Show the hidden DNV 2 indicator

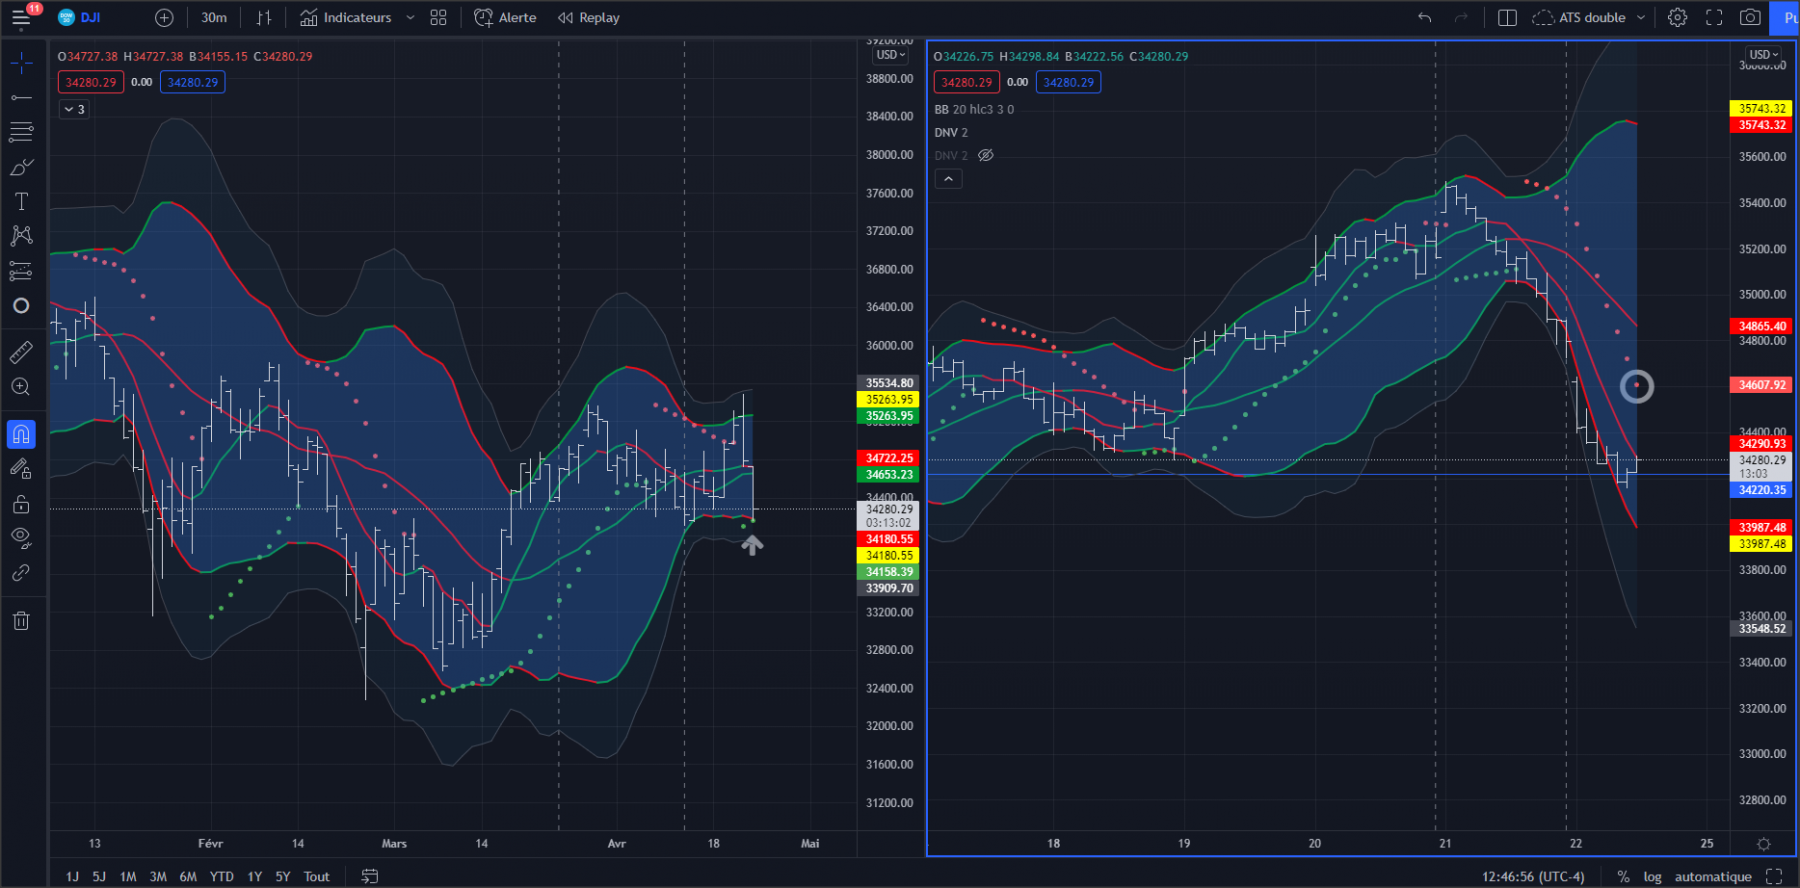[x=985, y=156]
